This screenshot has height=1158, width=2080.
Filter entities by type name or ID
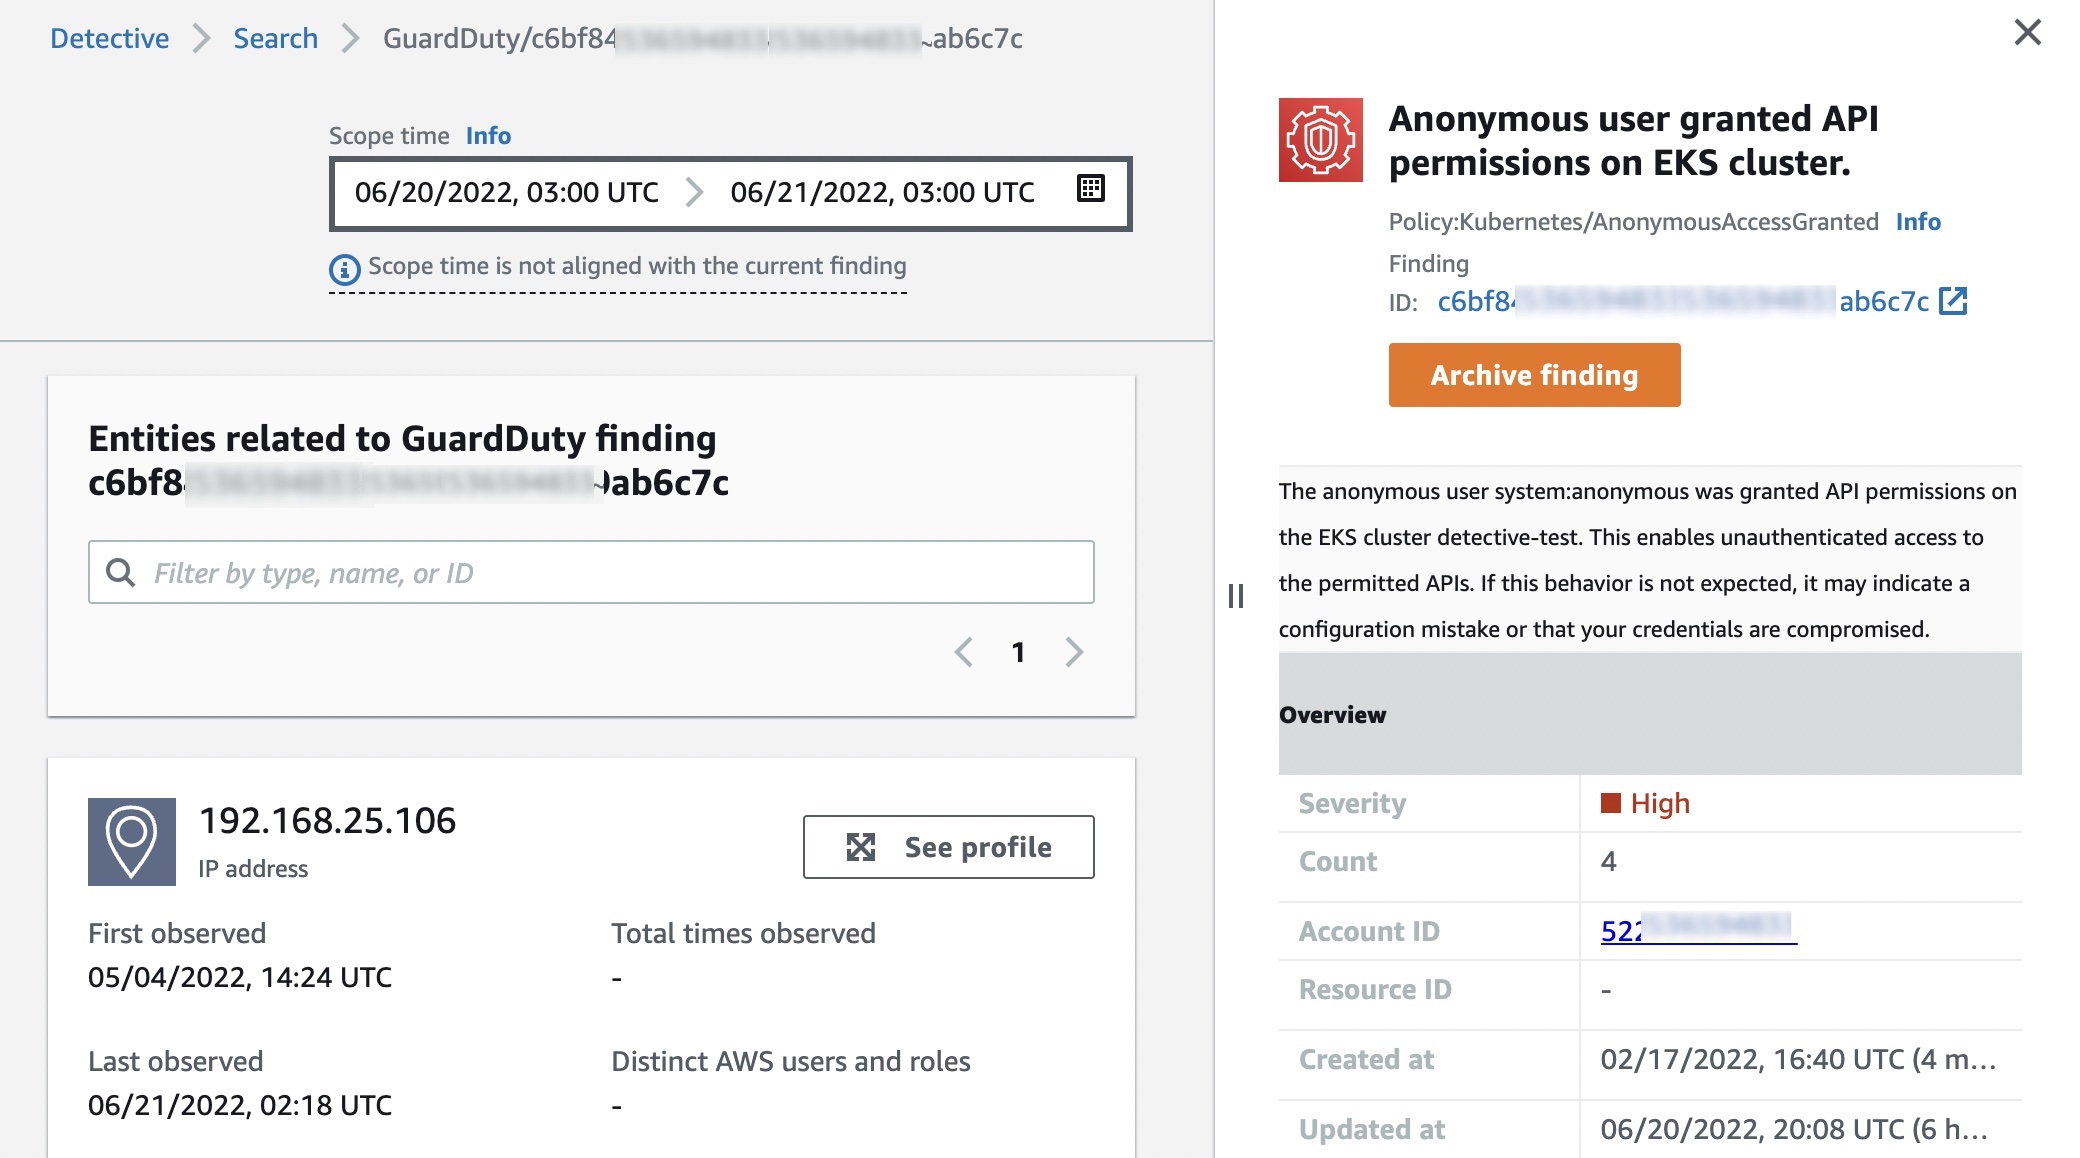click(x=590, y=570)
